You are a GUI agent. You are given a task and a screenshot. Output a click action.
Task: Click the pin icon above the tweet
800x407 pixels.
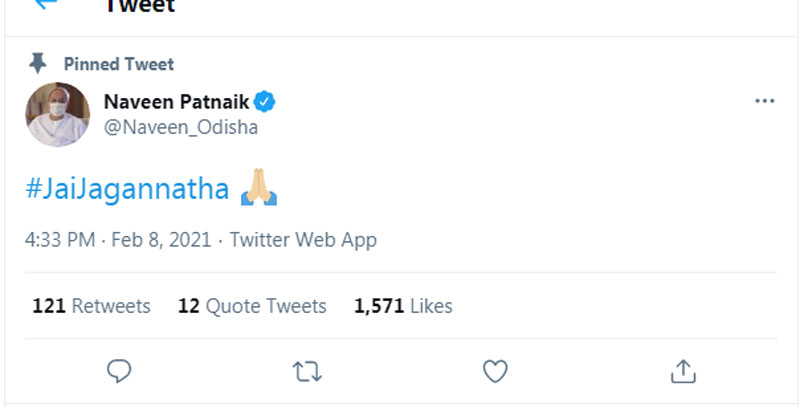click(x=38, y=64)
